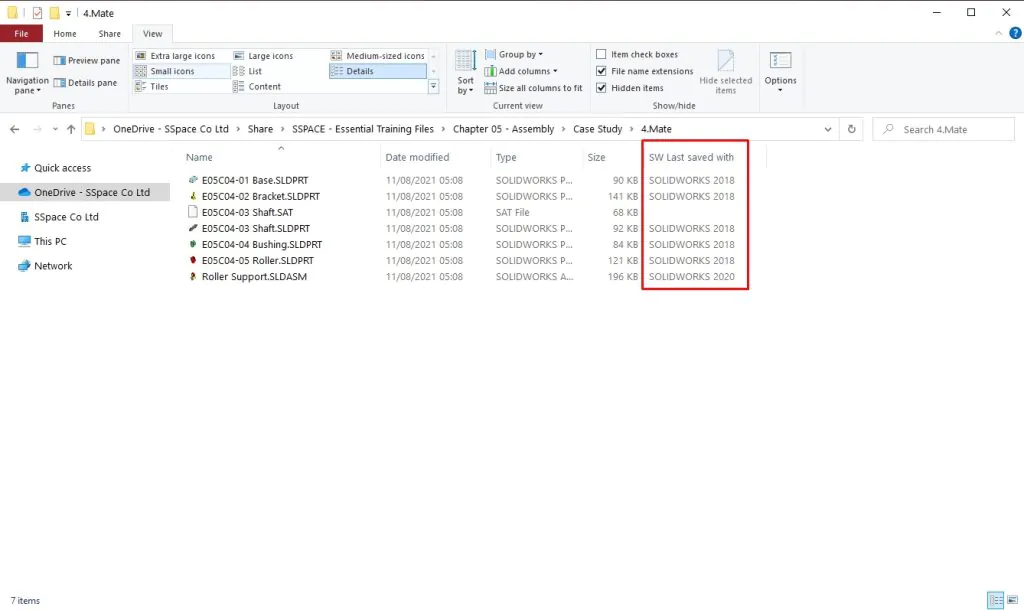Switch to the Share ribbon tab
Image resolution: width=1024 pixels, height=610 pixels.
click(x=109, y=33)
